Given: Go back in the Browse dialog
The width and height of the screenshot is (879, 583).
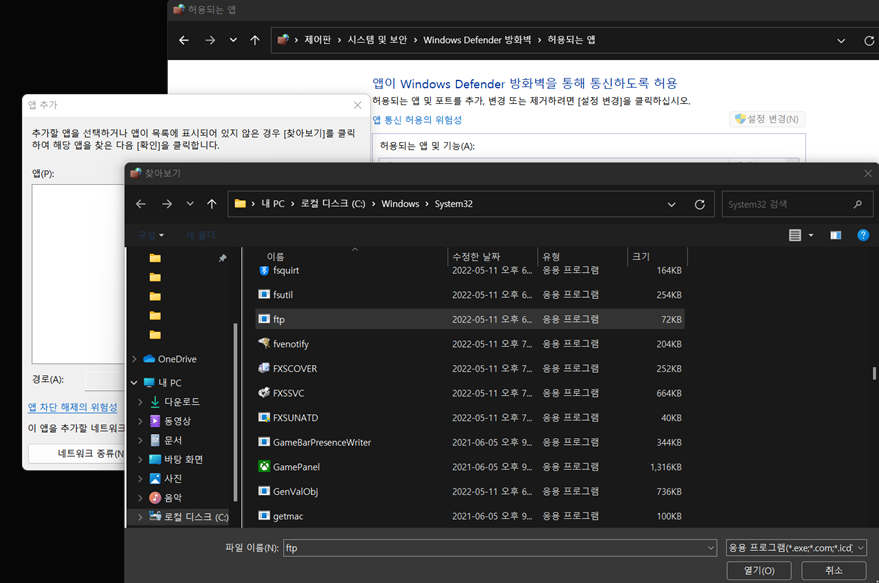Looking at the screenshot, I should coord(141,204).
